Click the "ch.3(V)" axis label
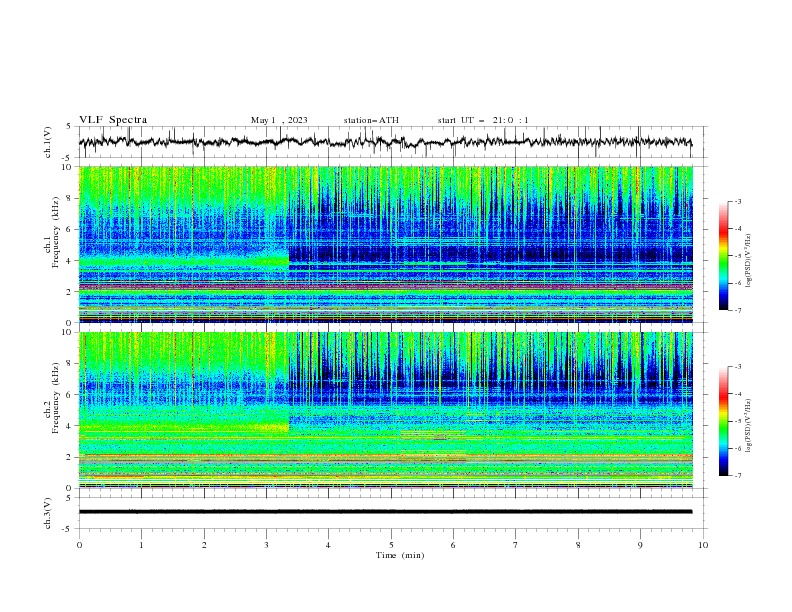Viewport: 792px width, 612px height. point(48,513)
